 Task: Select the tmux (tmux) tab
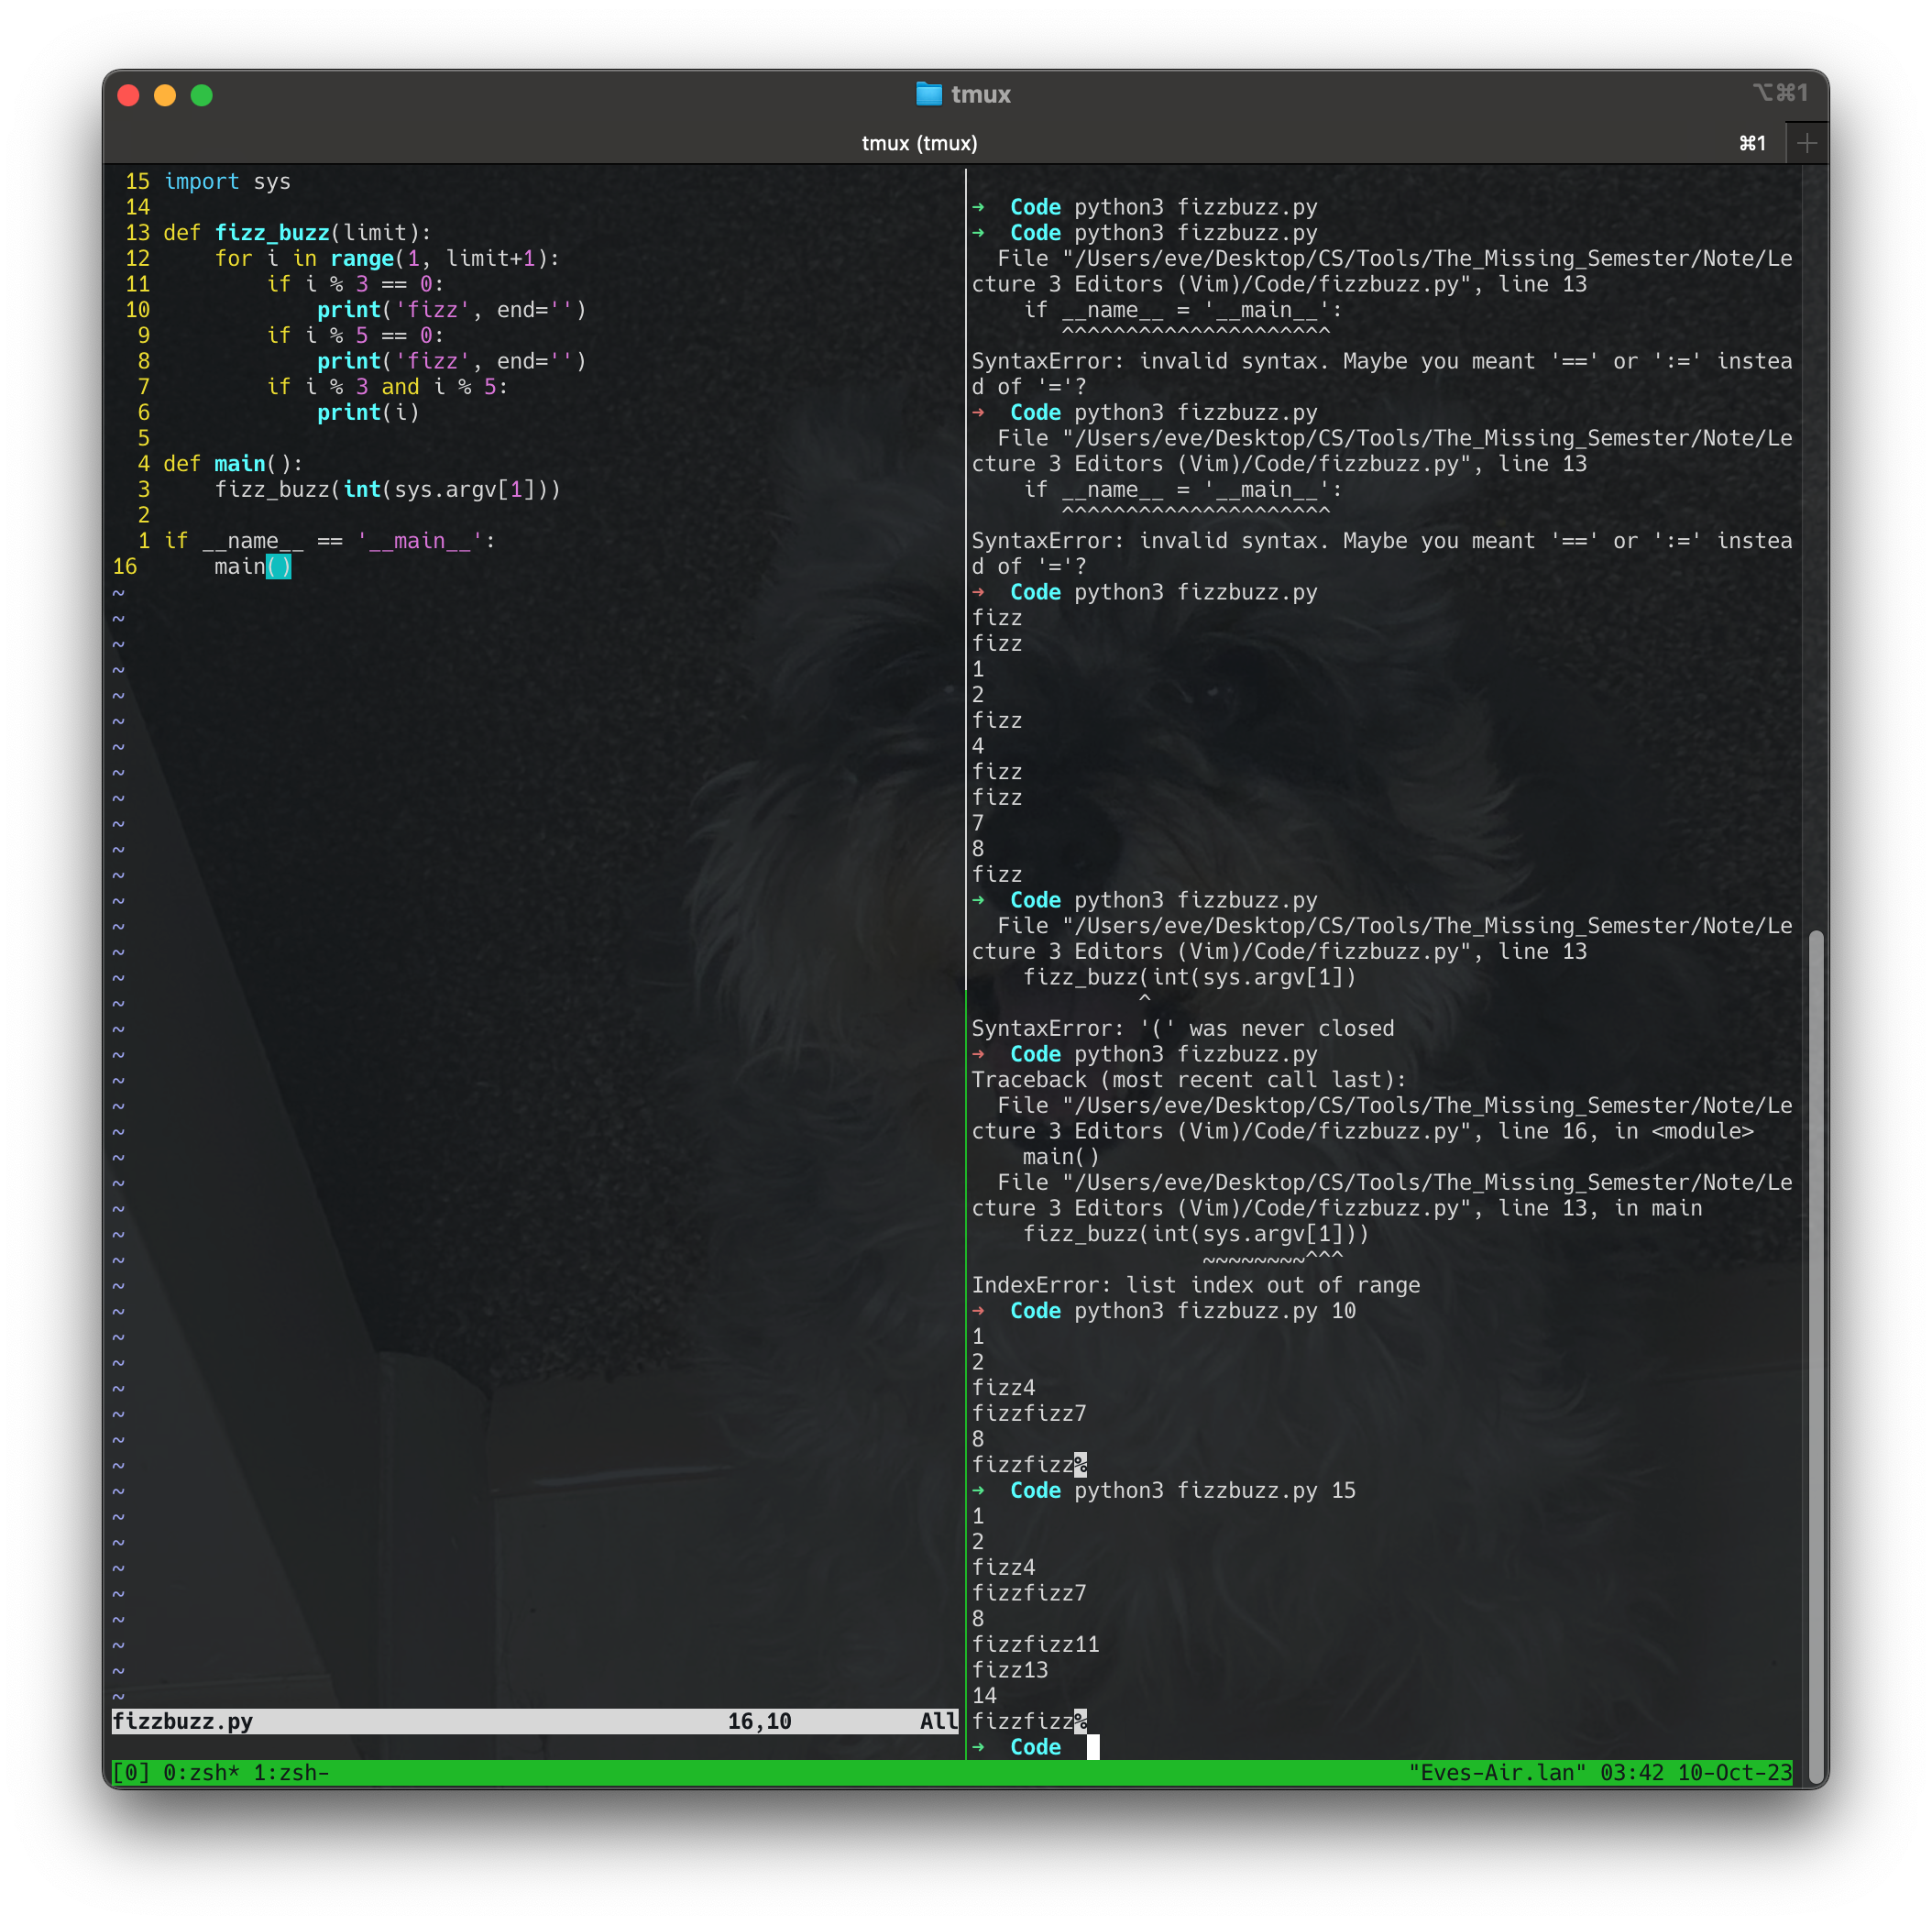tap(919, 143)
